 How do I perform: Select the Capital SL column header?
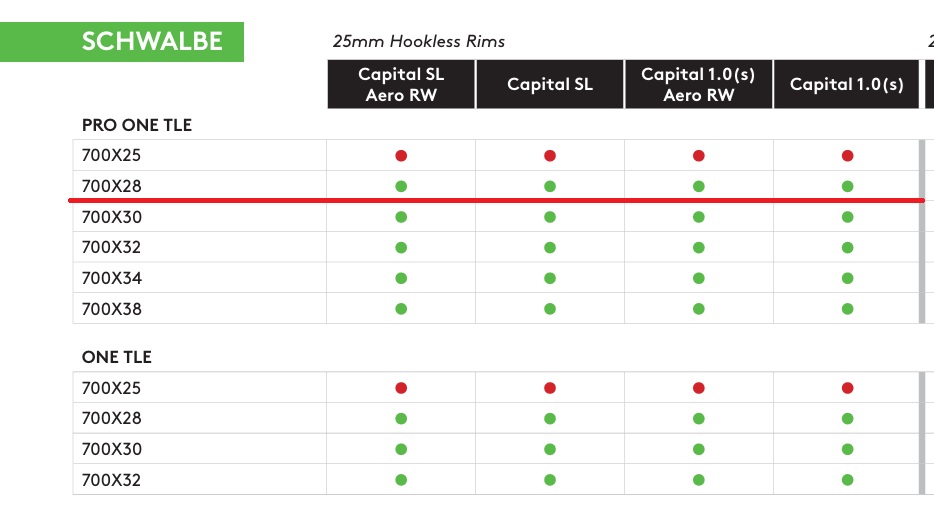pos(550,85)
